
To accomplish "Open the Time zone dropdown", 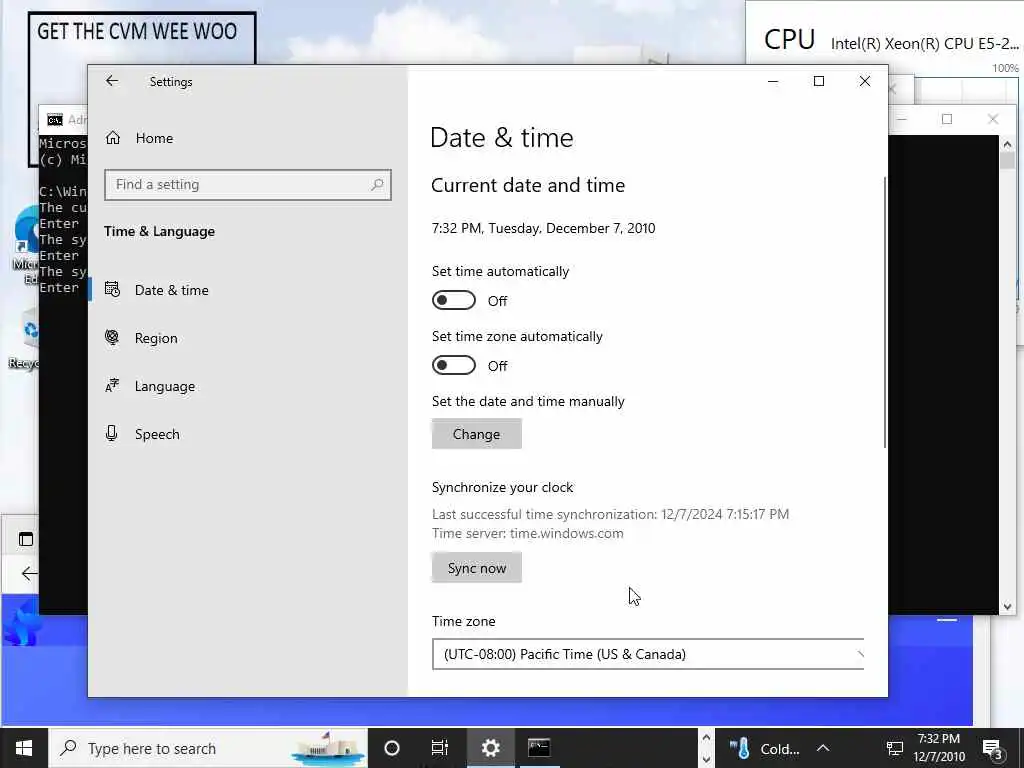I will pos(648,654).
